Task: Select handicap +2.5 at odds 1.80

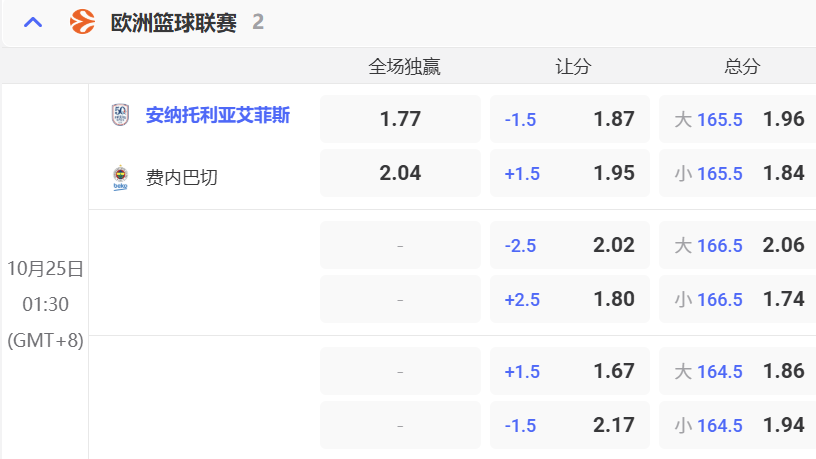Action: tap(570, 299)
